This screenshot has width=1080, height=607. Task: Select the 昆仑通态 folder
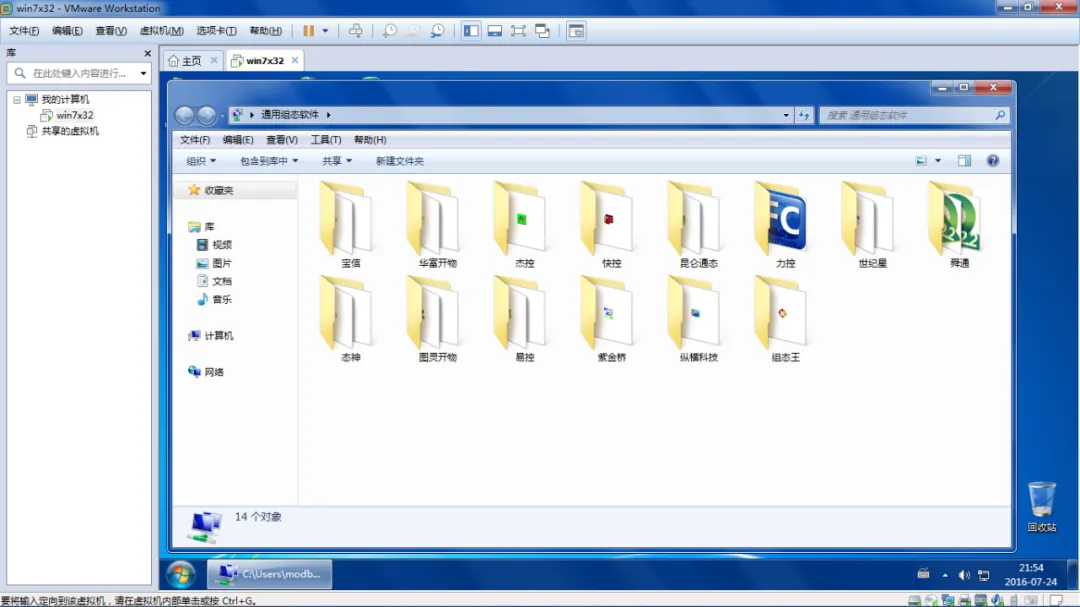point(698,225)
